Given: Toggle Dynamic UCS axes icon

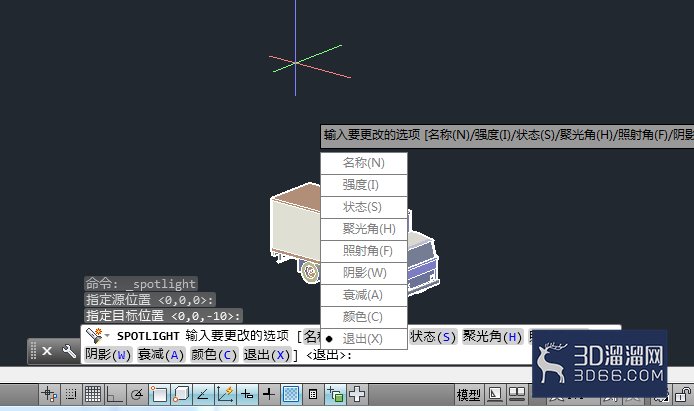Looking at the screenshot, I should (x=225, y=394).
